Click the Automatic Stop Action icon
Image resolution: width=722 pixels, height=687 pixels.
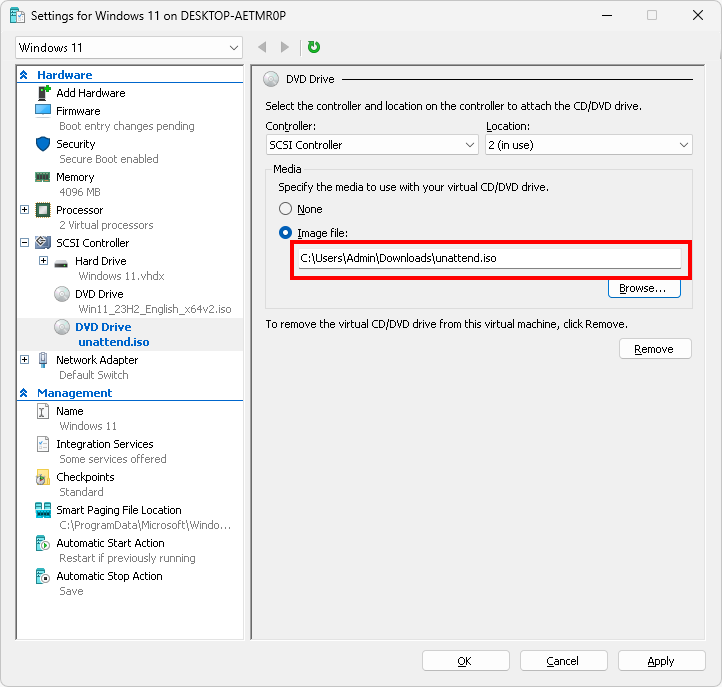point(42,576)
